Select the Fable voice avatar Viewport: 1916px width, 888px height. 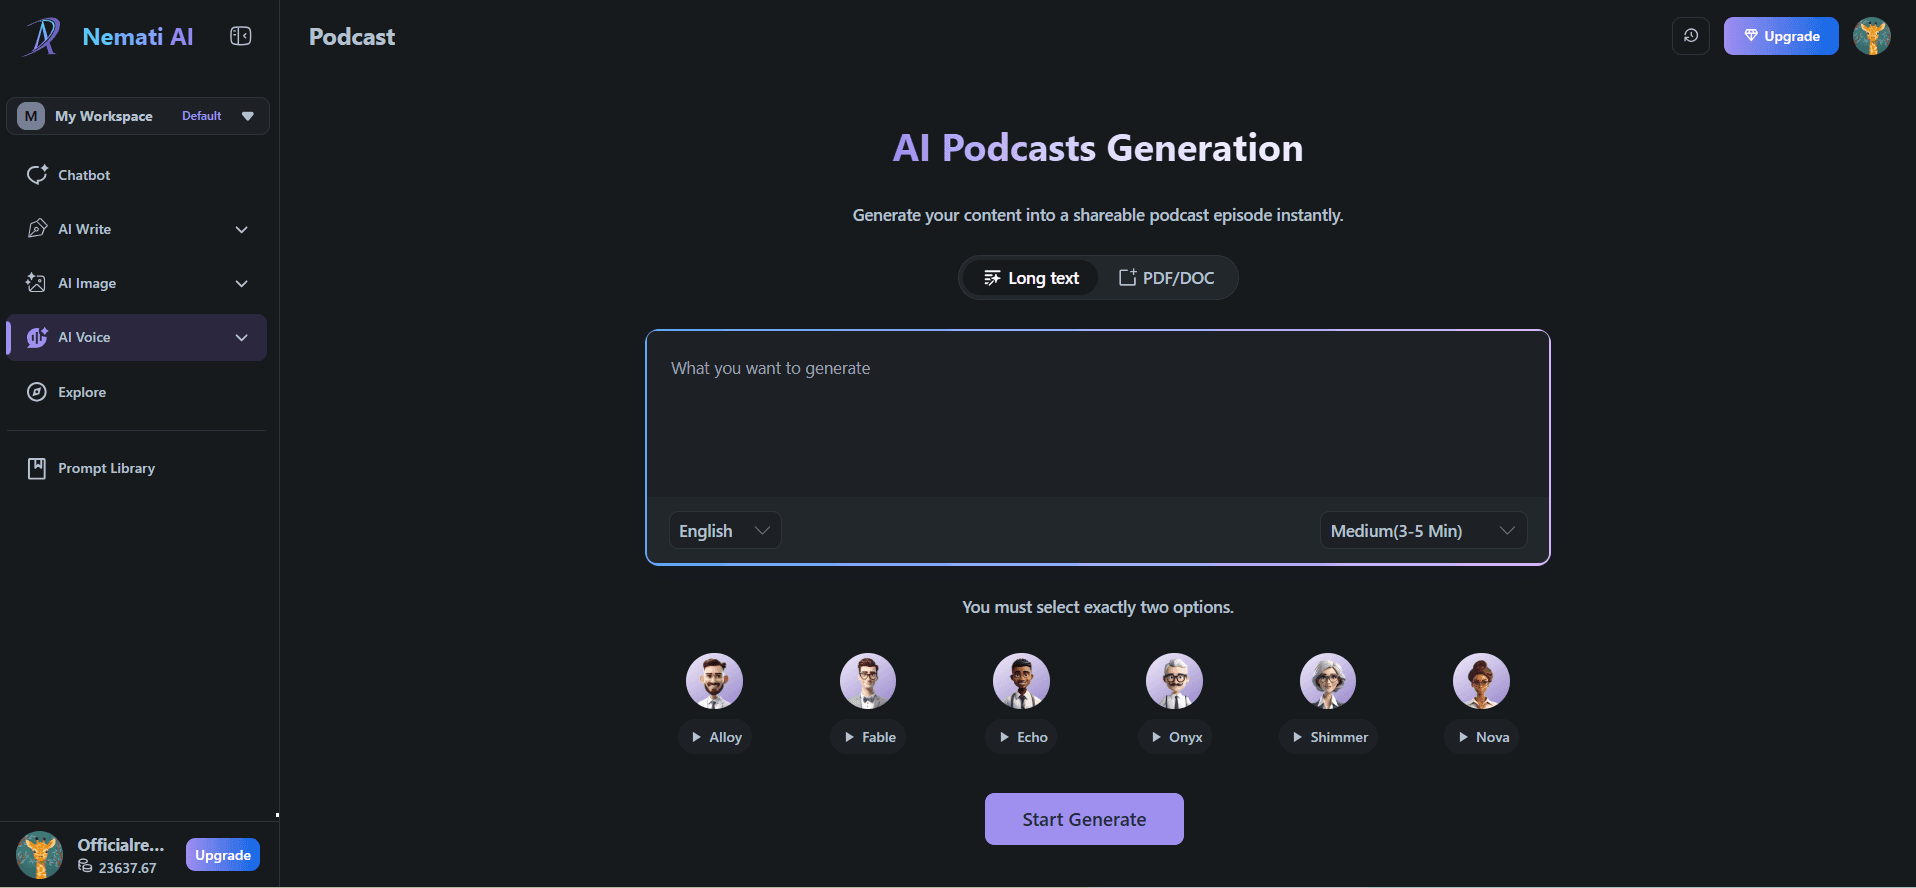pyautogui.click(x=868, y=681)
